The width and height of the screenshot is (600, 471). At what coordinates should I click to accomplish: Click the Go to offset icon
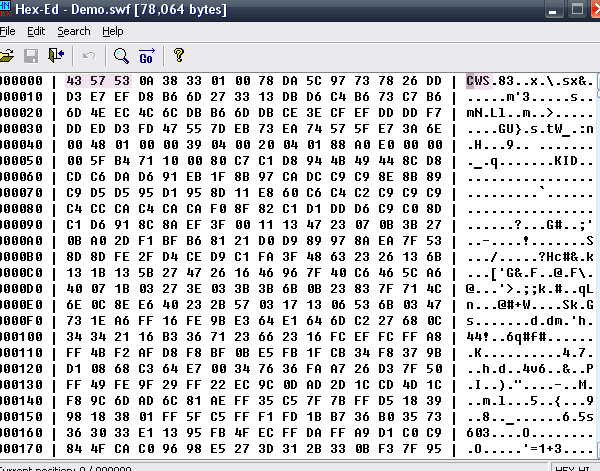(146, 55)
